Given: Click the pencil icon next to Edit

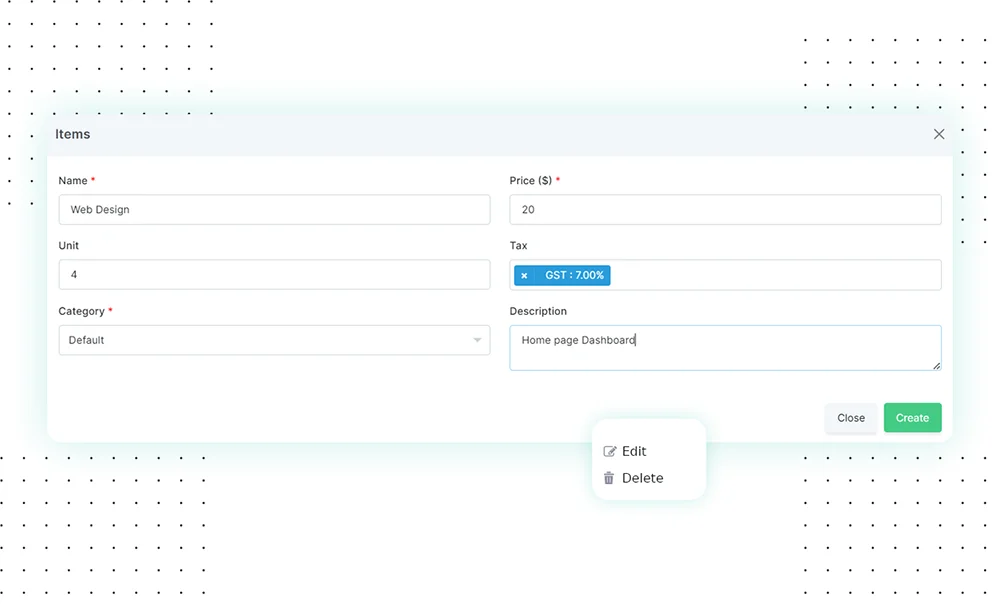Looking at the screenshot, I should [x=610, y=452].
